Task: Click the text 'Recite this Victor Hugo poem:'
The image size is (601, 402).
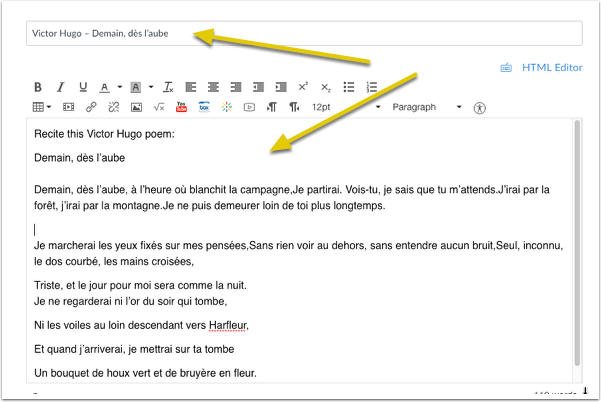Action: click(104, 134)
